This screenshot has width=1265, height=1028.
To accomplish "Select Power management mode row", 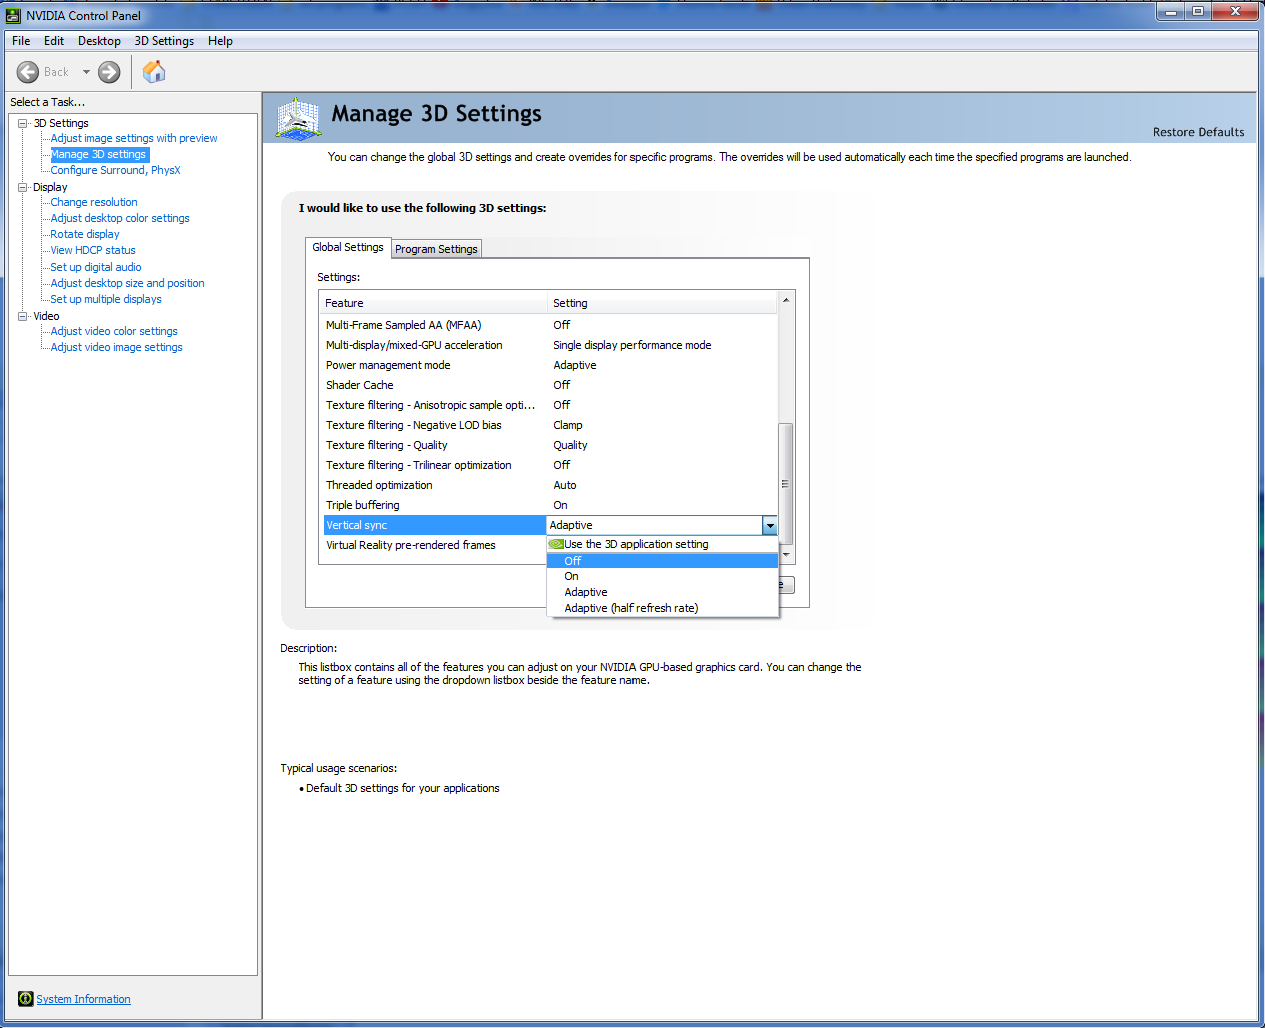I will pyautogui.click(x=548, y=365).
